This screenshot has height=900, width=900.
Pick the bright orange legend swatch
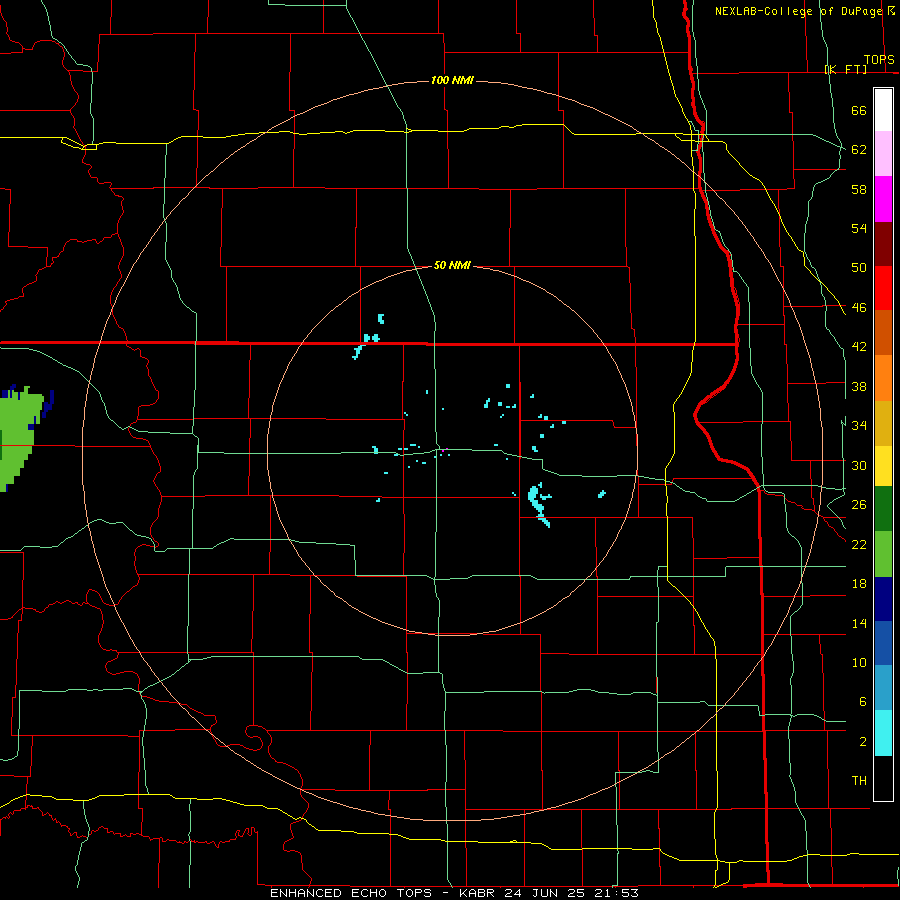(883, 377)
